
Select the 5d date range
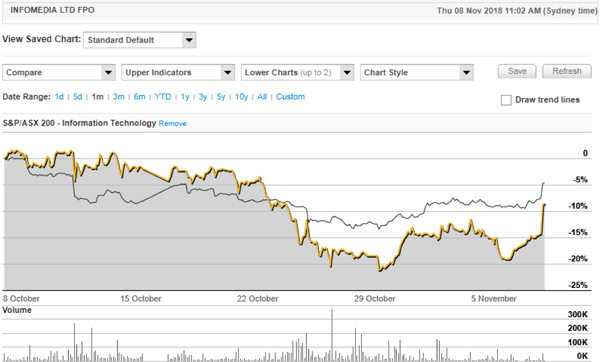[78, 97]
